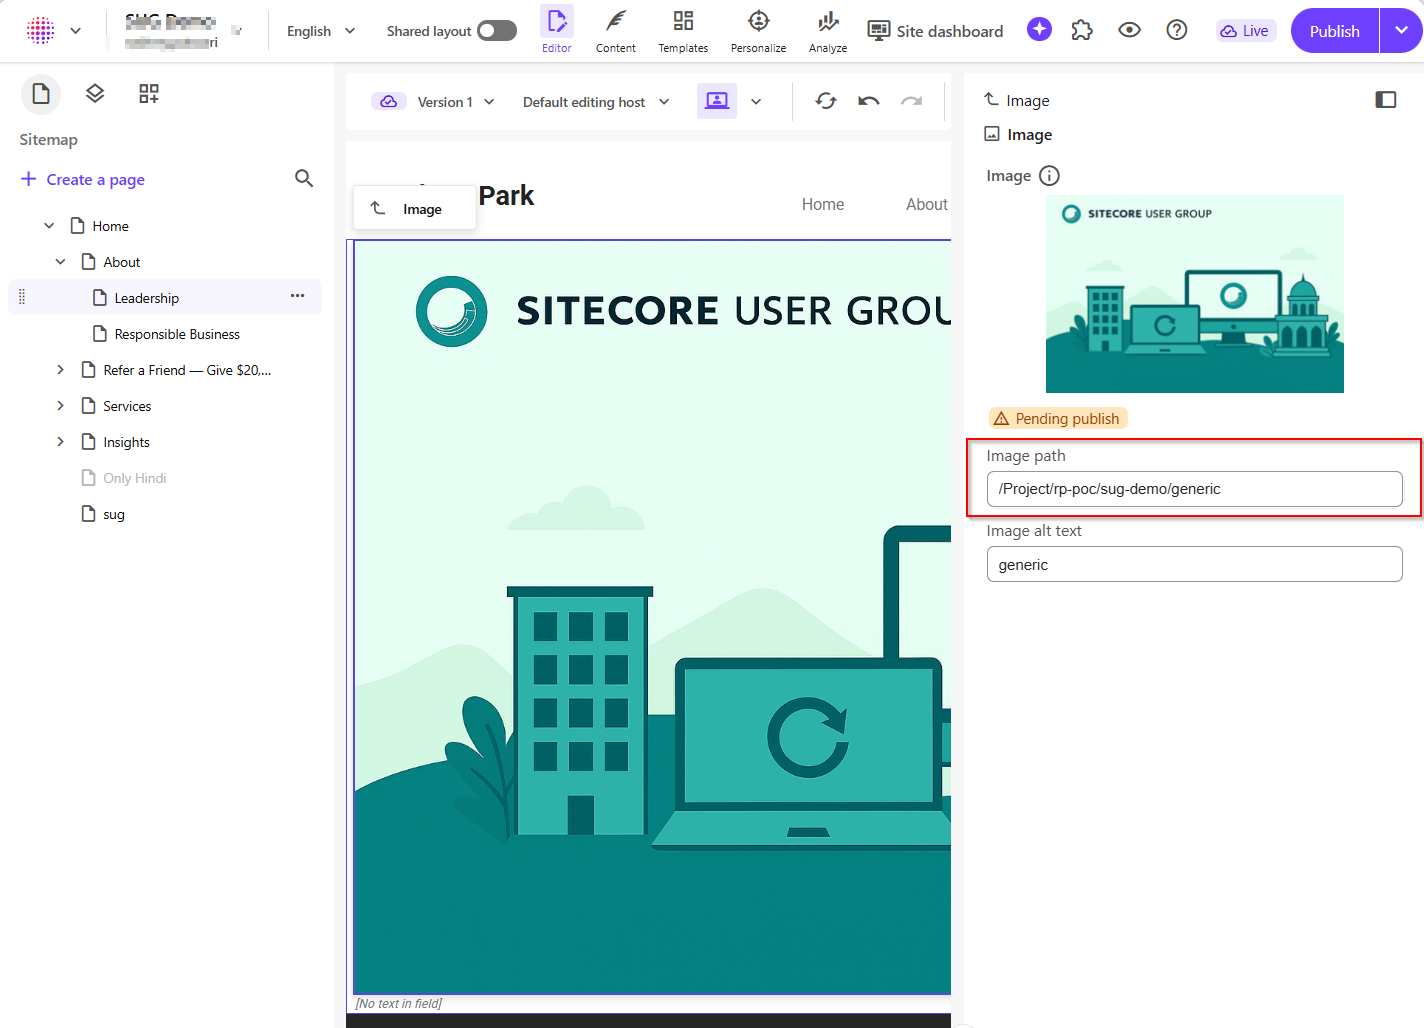
Task: Select the Sitecore User Group banner image
Action: click(652, 617)
